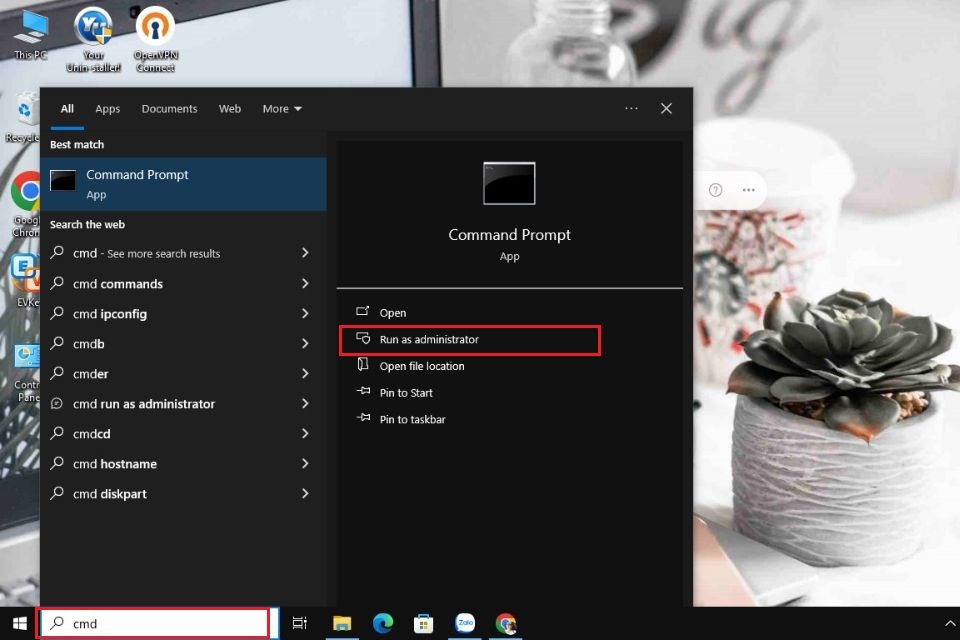Show hidden system tray icons
The height and width of the screenshot is (640, 960).
point(950,623)
